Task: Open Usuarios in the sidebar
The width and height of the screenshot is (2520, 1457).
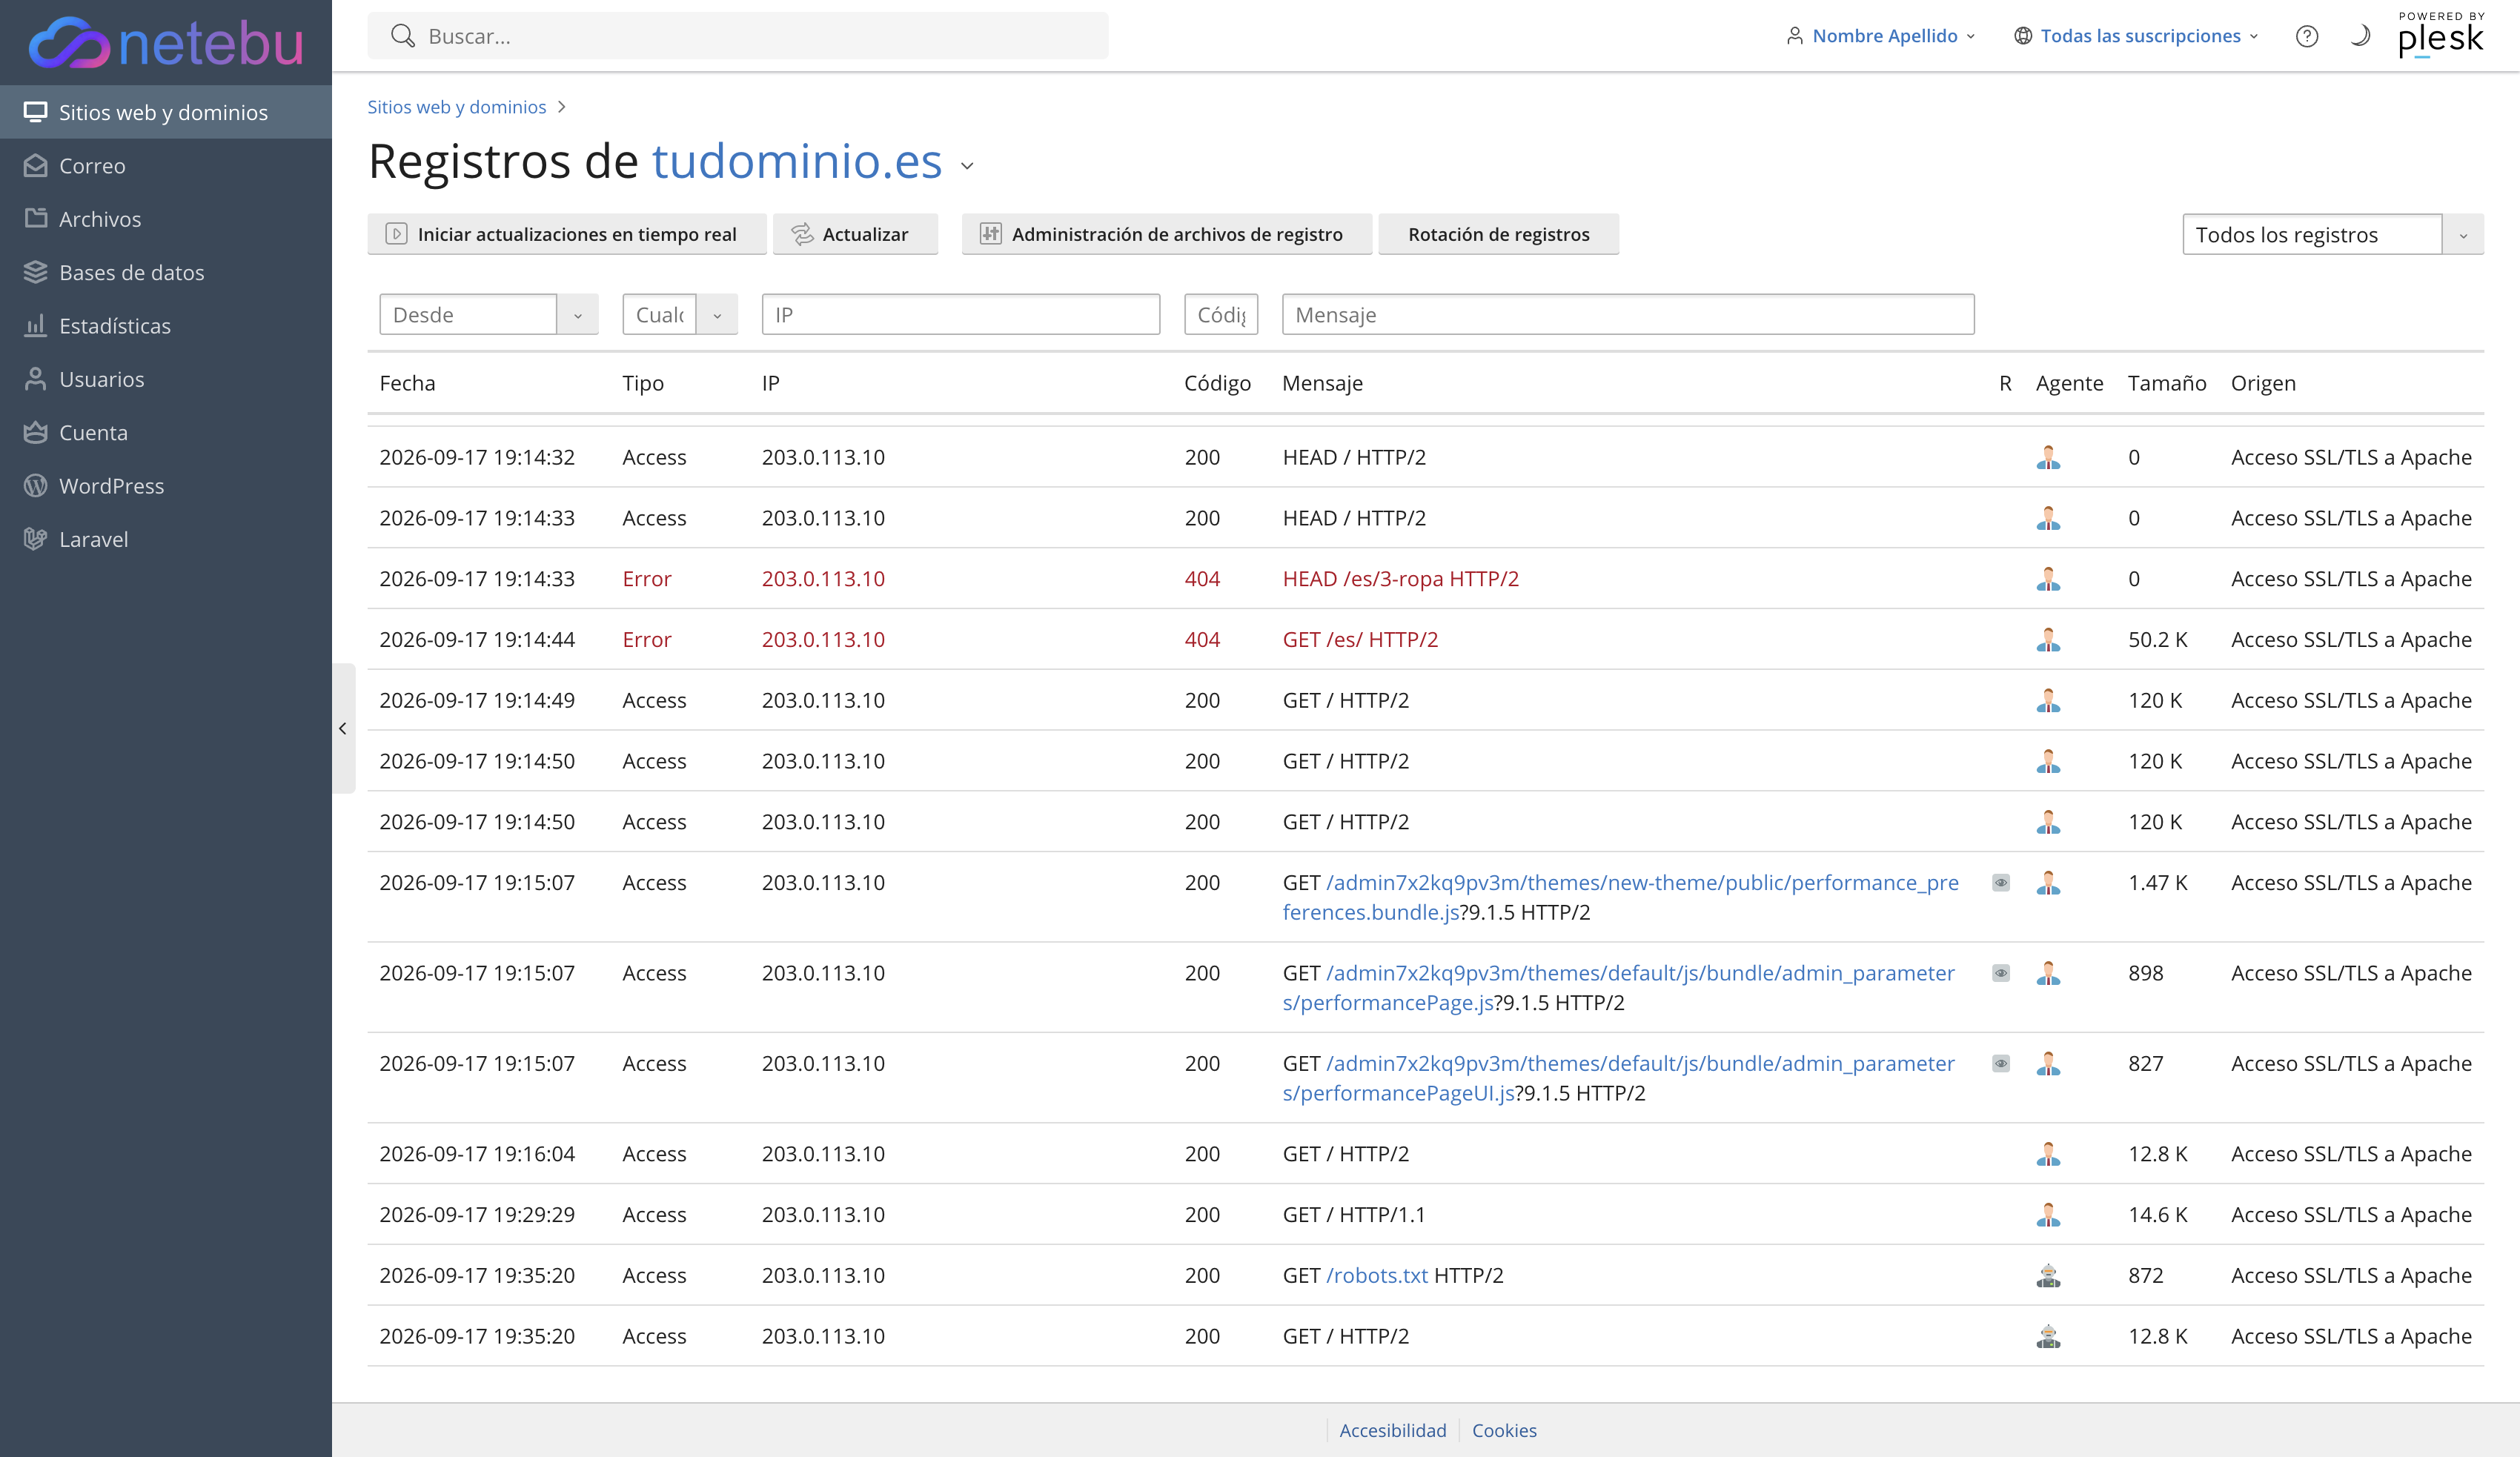Action: [166, 379]
